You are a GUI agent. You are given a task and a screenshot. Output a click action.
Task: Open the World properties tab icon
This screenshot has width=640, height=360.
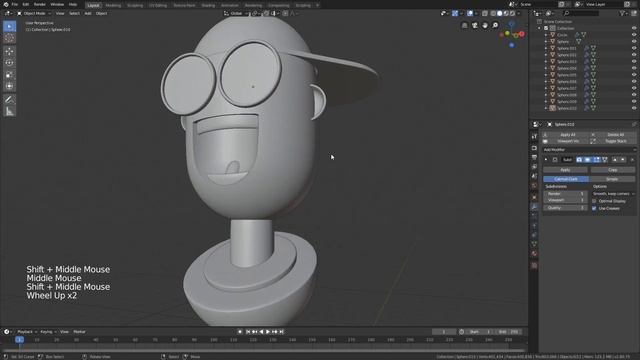click(534, 186)
